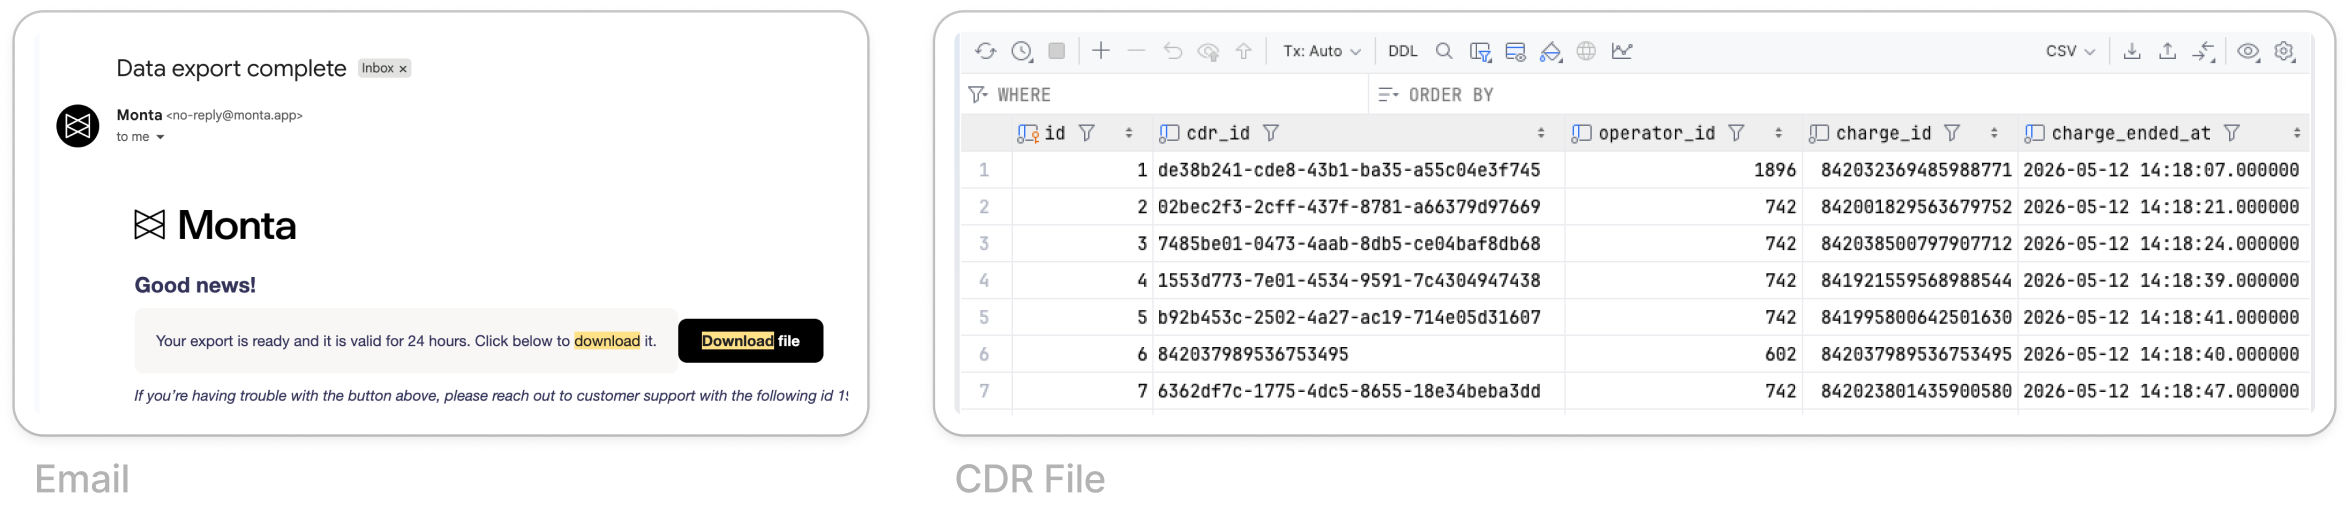Open the Tx: Auto transaction dropdown
The image size is (2346, 506).
click(1321, 51)
